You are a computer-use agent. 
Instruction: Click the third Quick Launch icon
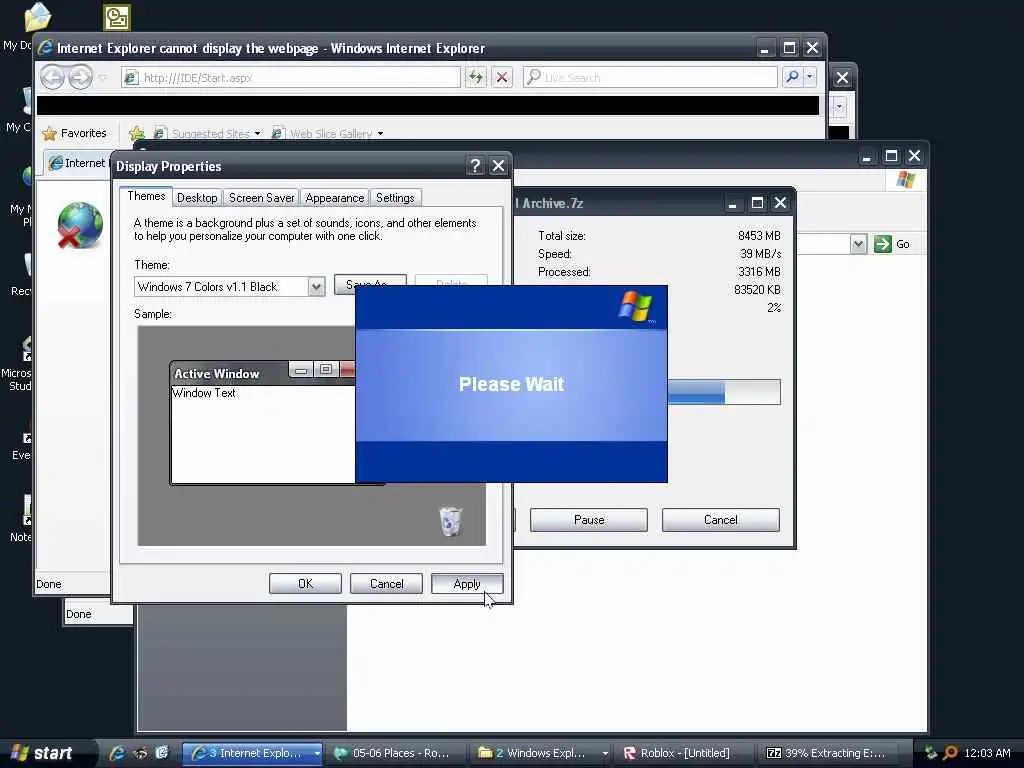tap(161, 753)
